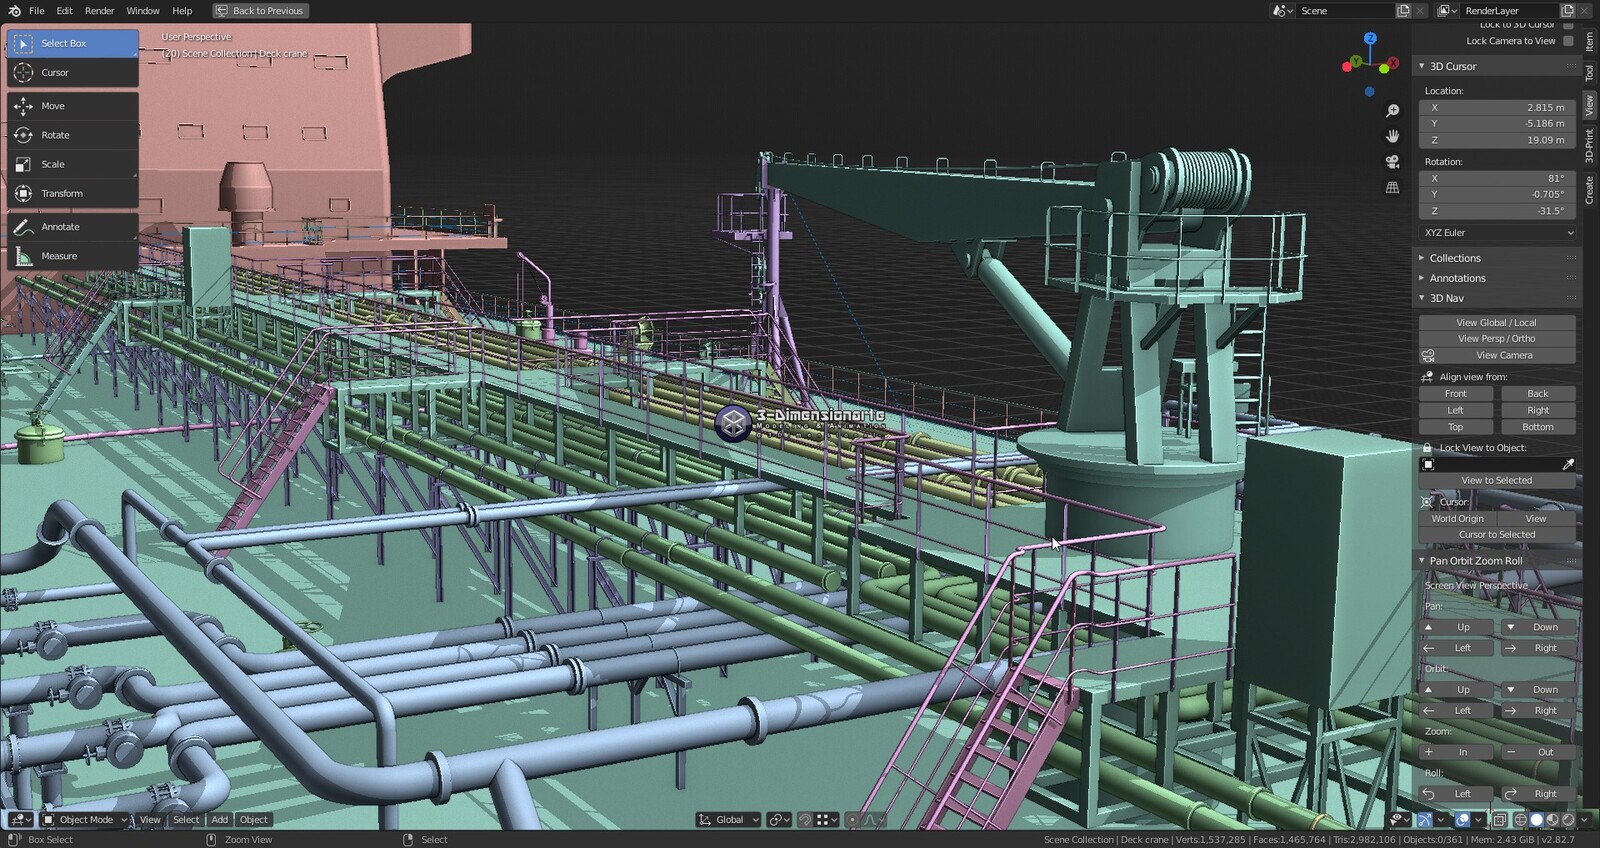Activate the Cursor tool

(73, 72)
